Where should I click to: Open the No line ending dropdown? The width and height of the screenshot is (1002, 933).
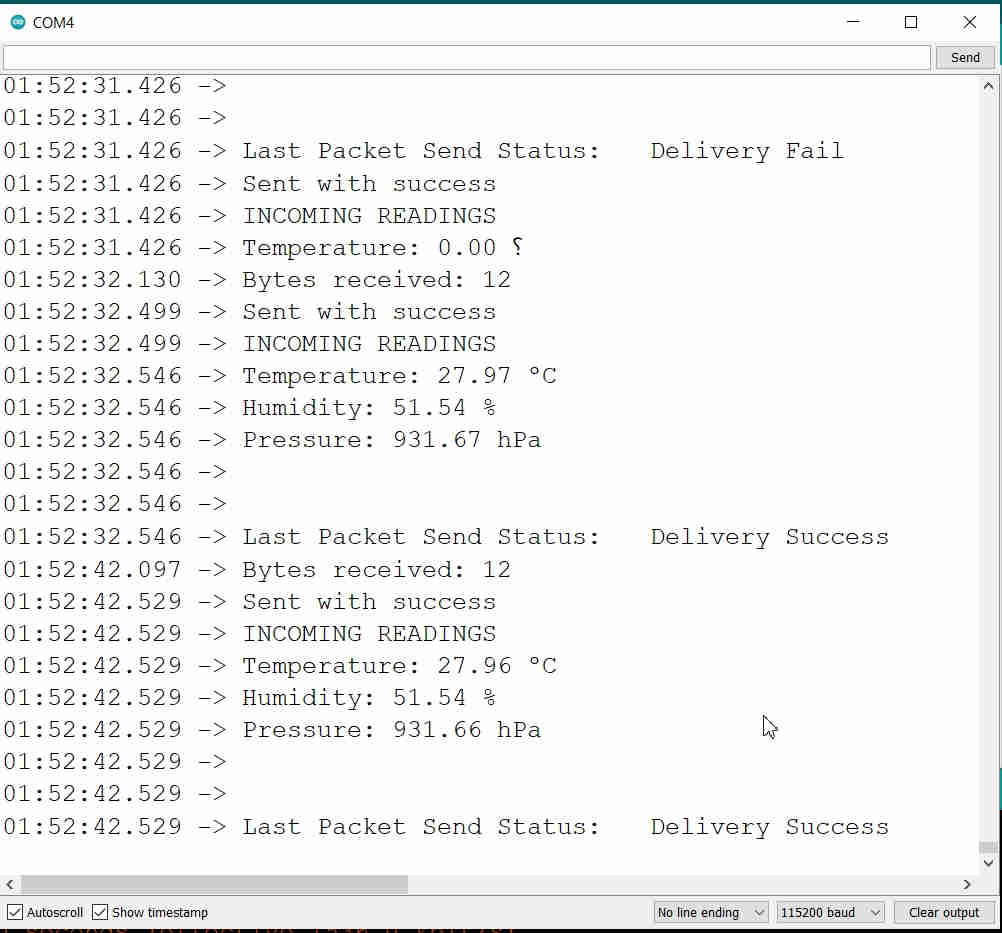pos(711,912)
